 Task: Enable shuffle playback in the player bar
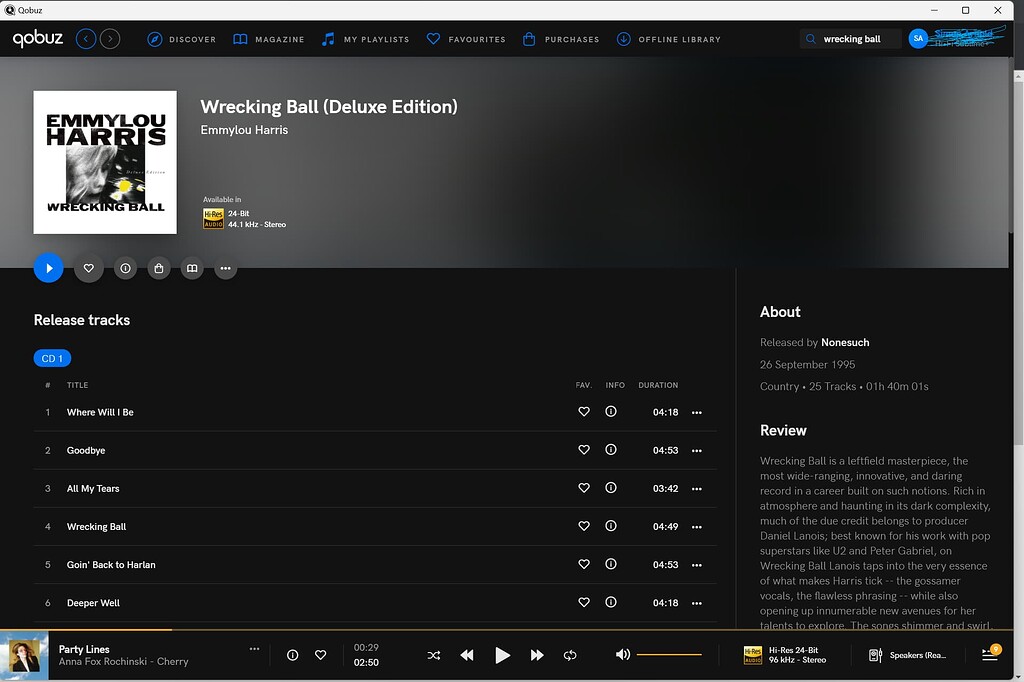coord(434,655)
